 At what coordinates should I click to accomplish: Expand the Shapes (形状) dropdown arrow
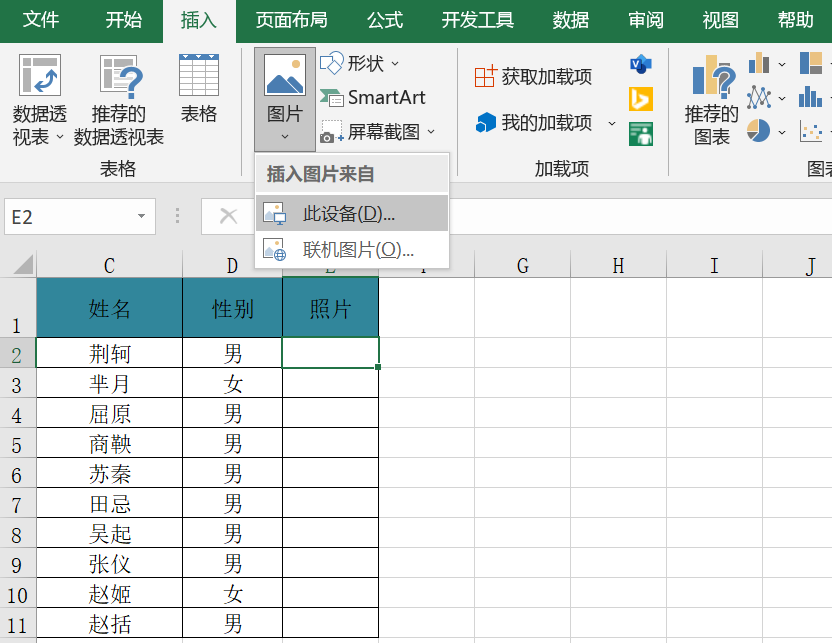[x=395, y=64]
